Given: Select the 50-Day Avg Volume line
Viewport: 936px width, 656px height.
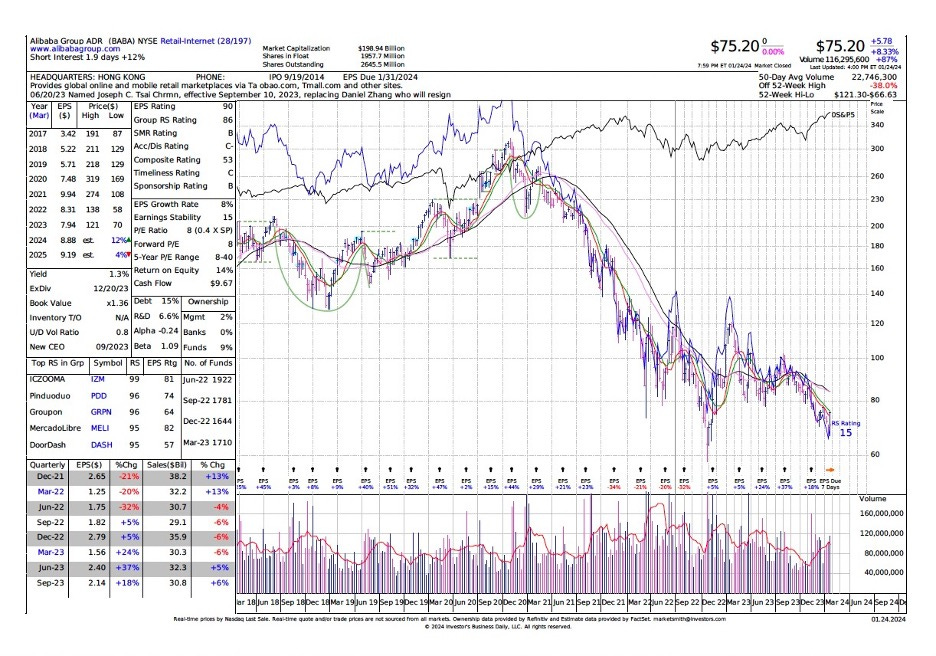Looking at the screenshot, I should click(827, 77).
